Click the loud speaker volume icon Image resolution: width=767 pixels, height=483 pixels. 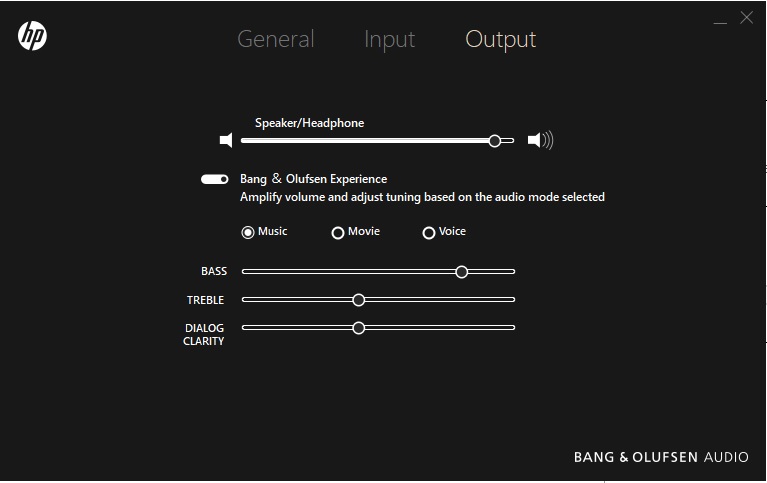point(540,141)
